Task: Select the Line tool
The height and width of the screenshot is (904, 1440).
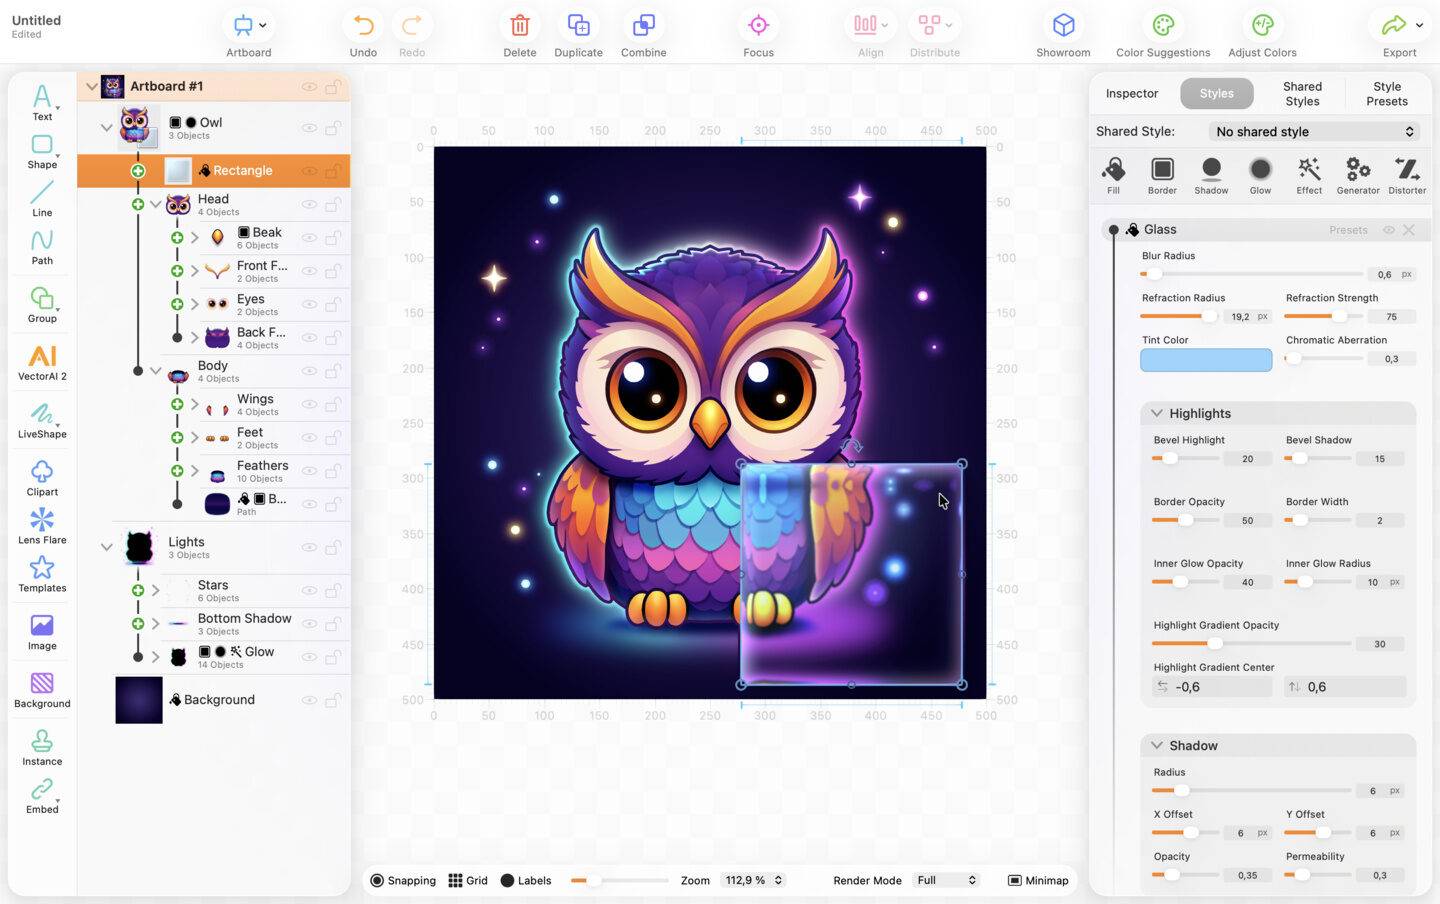Action: (42, 199)
